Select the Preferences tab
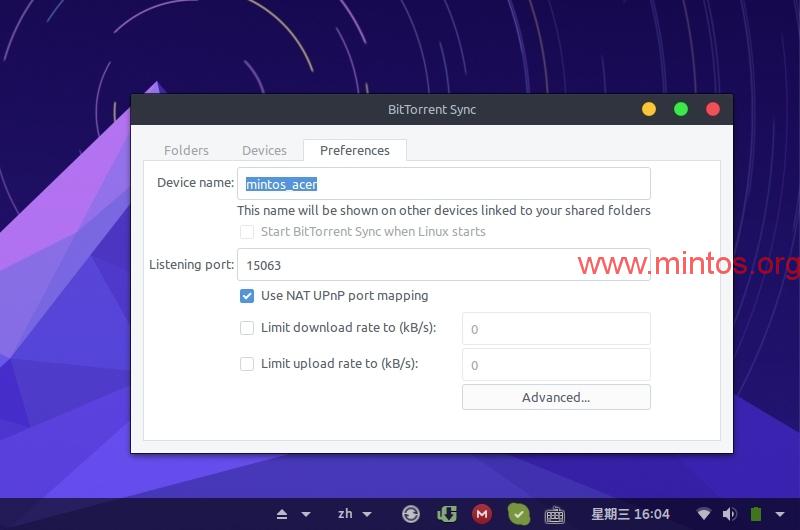800x530 pixels. click(x=355, y=150)
